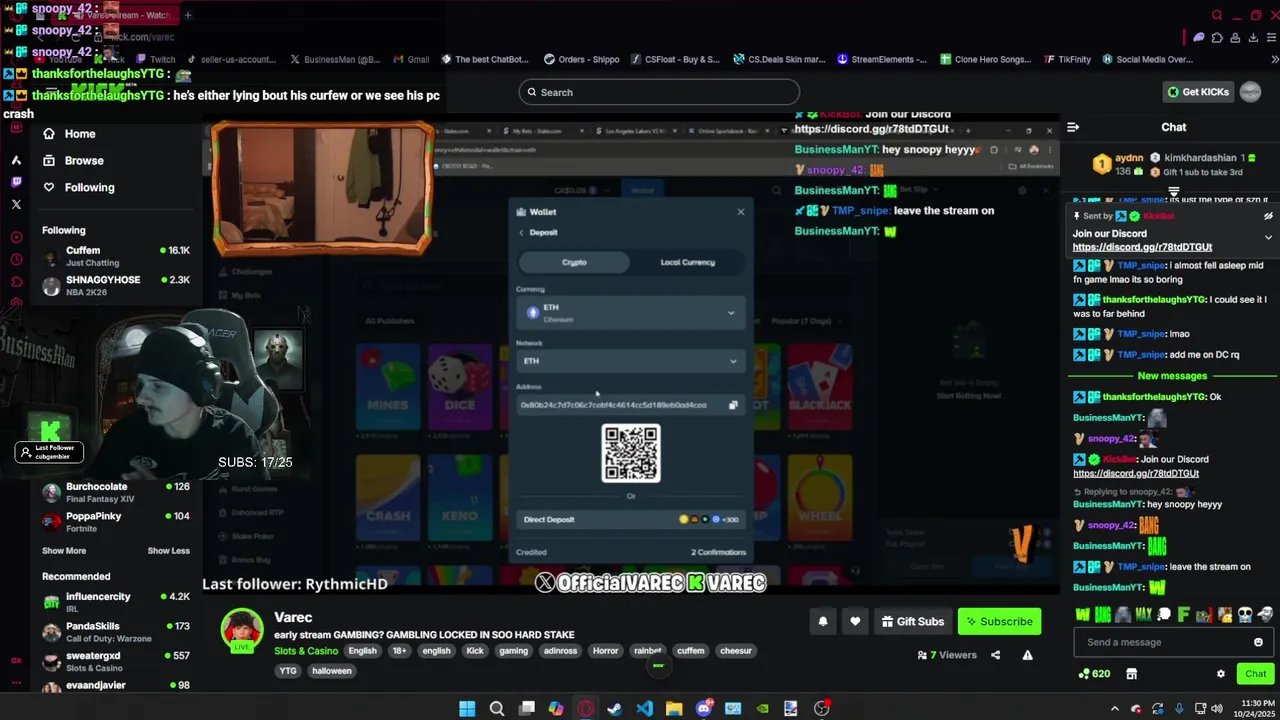Open volume control in system tray
The image size is (1280, 720).
(x=1217, y=709)
